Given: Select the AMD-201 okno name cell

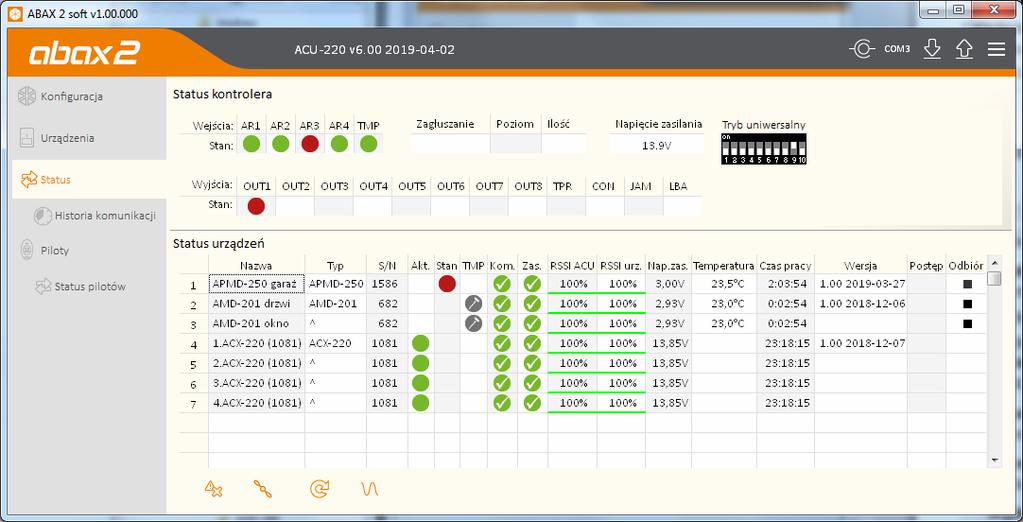Looking at the screenshot, I should tap(256, 324).
